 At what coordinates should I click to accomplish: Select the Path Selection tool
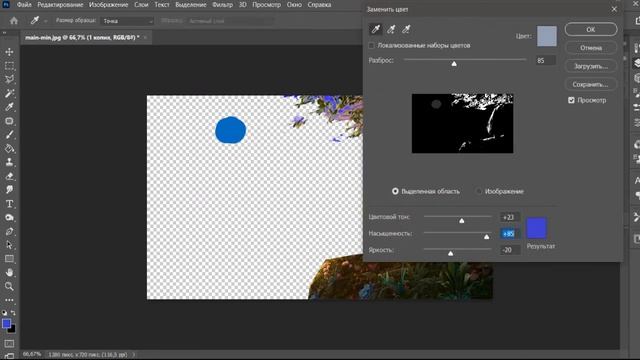pos(9,245)
